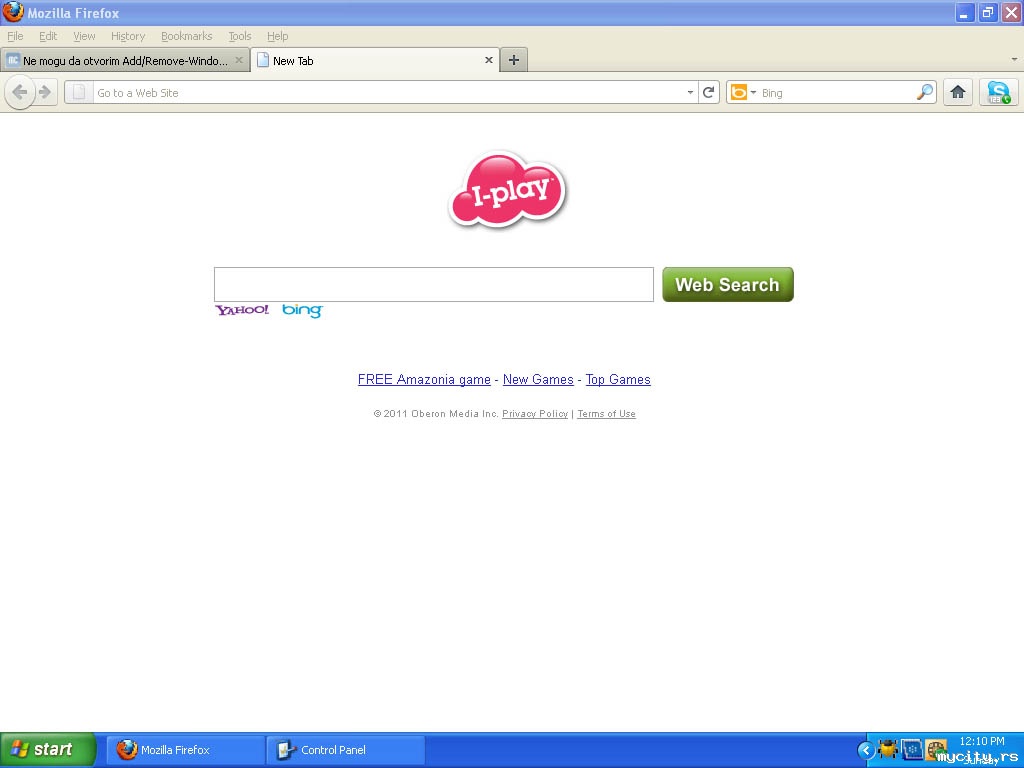The image size is (1024, 768).
Task: Open the Help menu
Action: tap(278, 36)
